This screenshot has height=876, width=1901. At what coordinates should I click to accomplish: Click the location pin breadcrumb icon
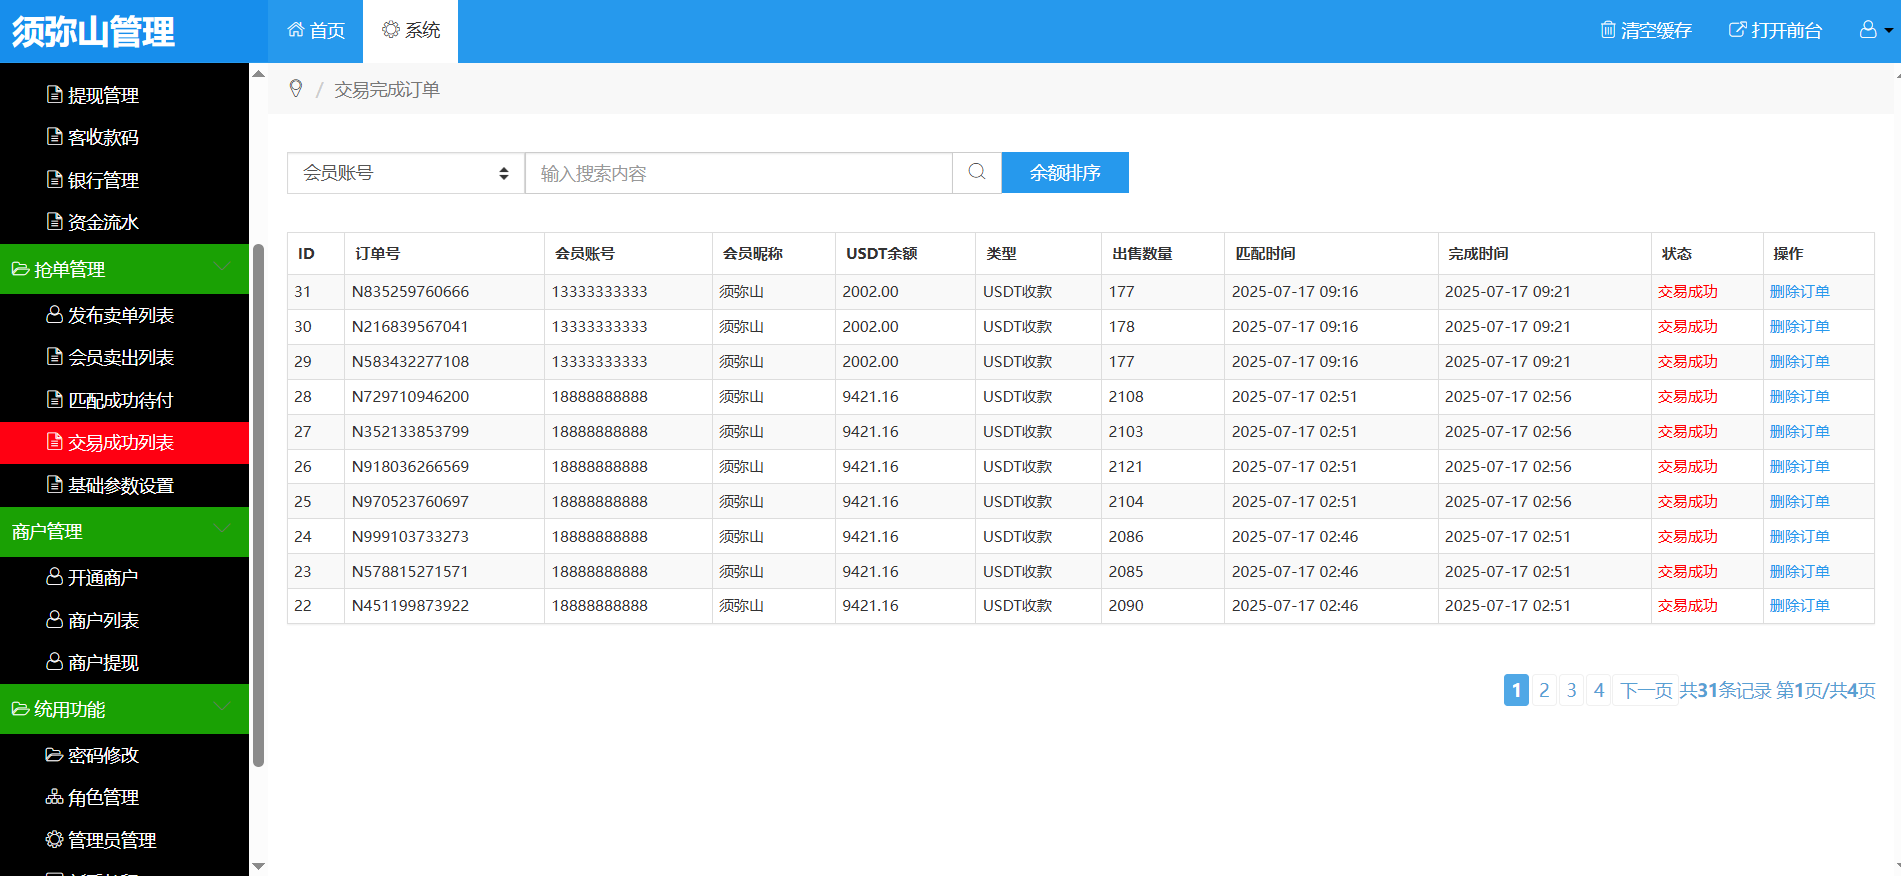pos(296,89)
